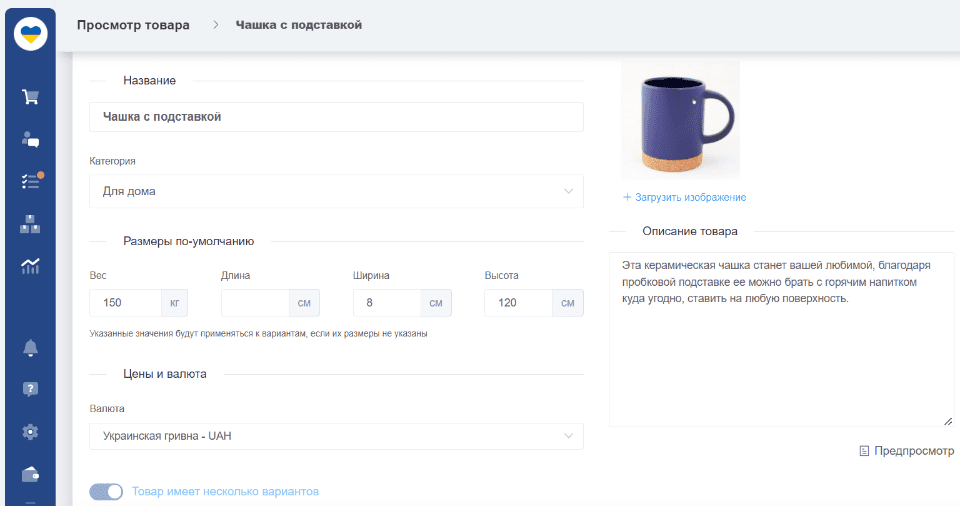Open the shopping cart section
Image resolution: width=960 pixels, height=506 pixels.
click(30, 96)
